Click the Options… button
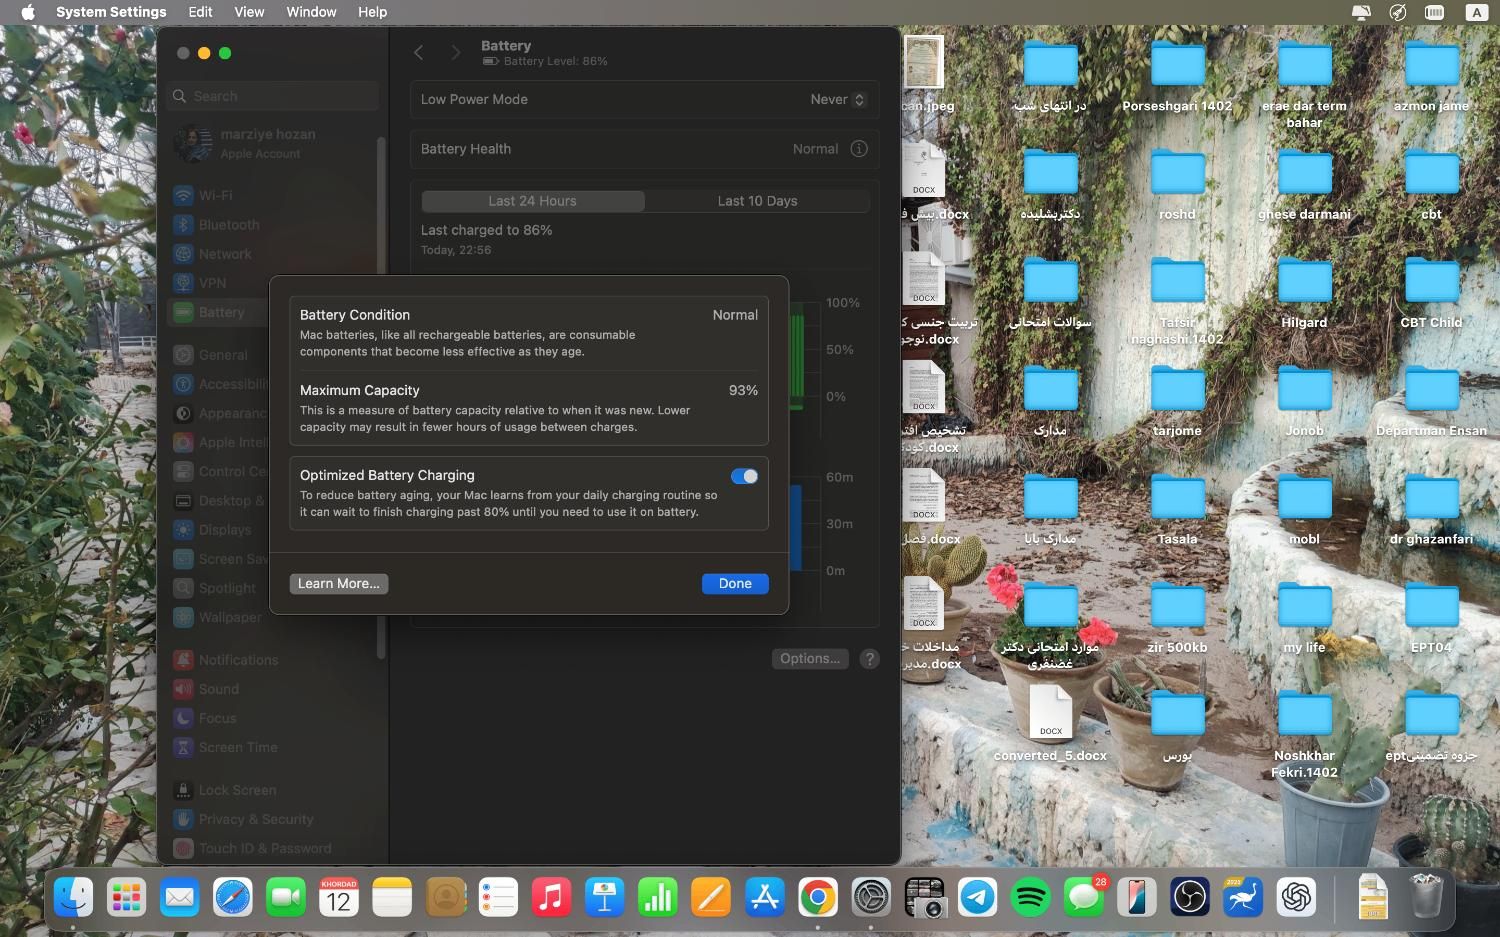 (810, 659)
